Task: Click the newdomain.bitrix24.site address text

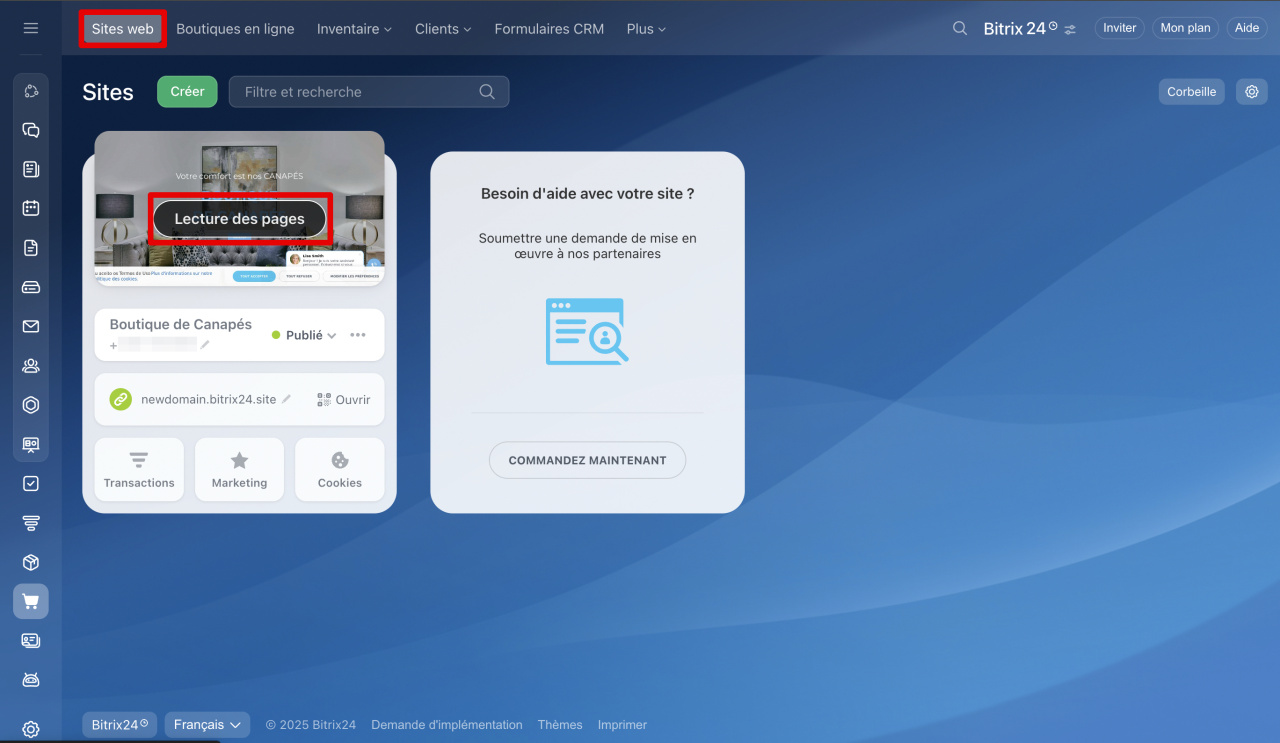Action: [x=209, y=399]
